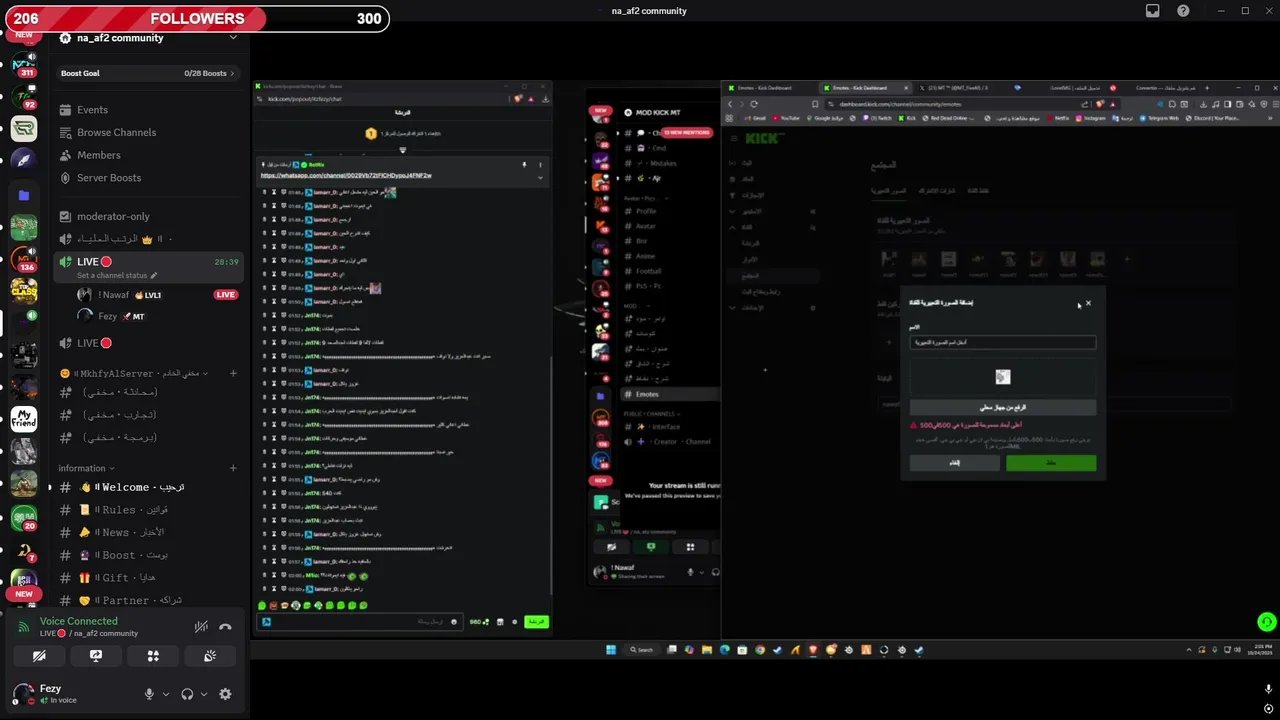Open User Settings gear icon
The height and width of the screenshot is (720, 1280).
pos(225,694)
